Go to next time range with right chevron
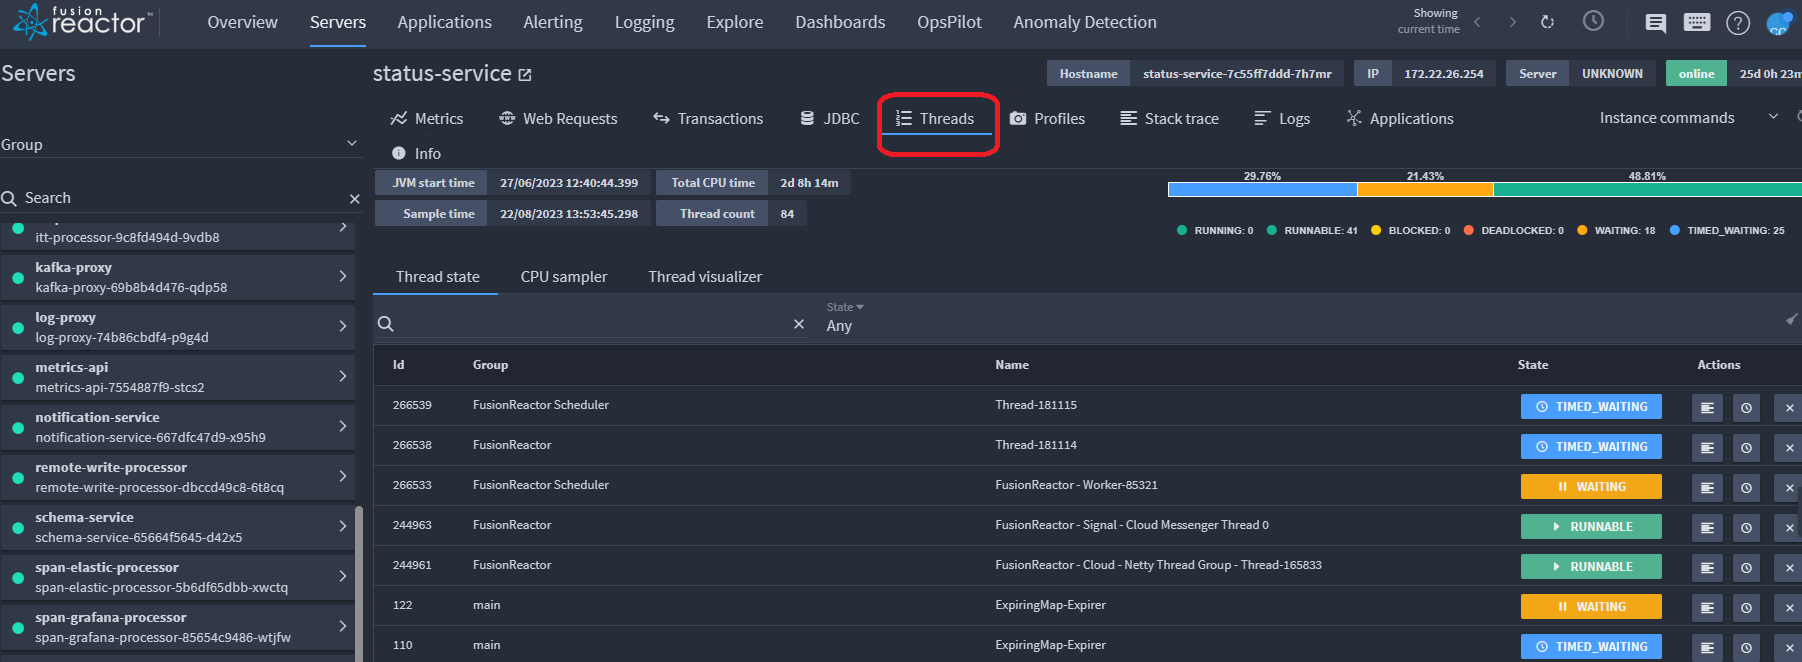The image size is (1802, 662). click(x=1512, y=22)
